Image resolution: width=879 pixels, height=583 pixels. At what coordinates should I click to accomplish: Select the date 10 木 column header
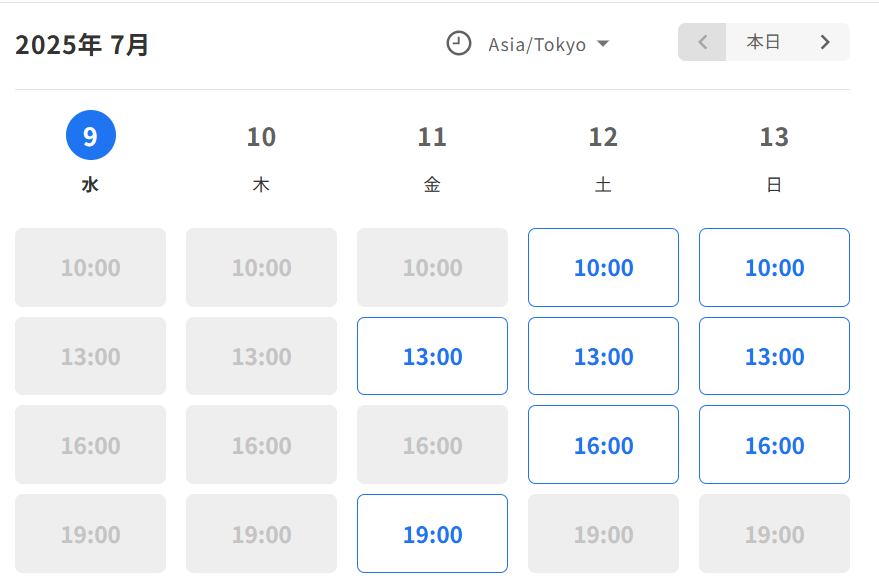(x=261, y=160)
